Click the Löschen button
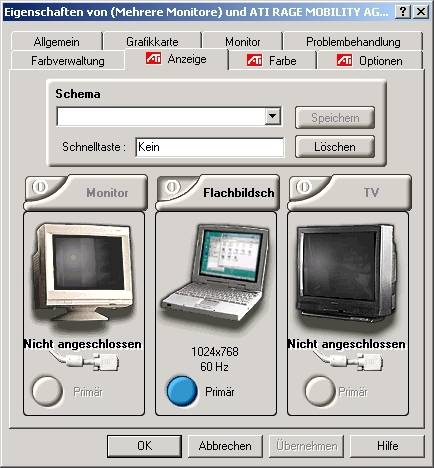434x468 pixels. pos(335,147)
